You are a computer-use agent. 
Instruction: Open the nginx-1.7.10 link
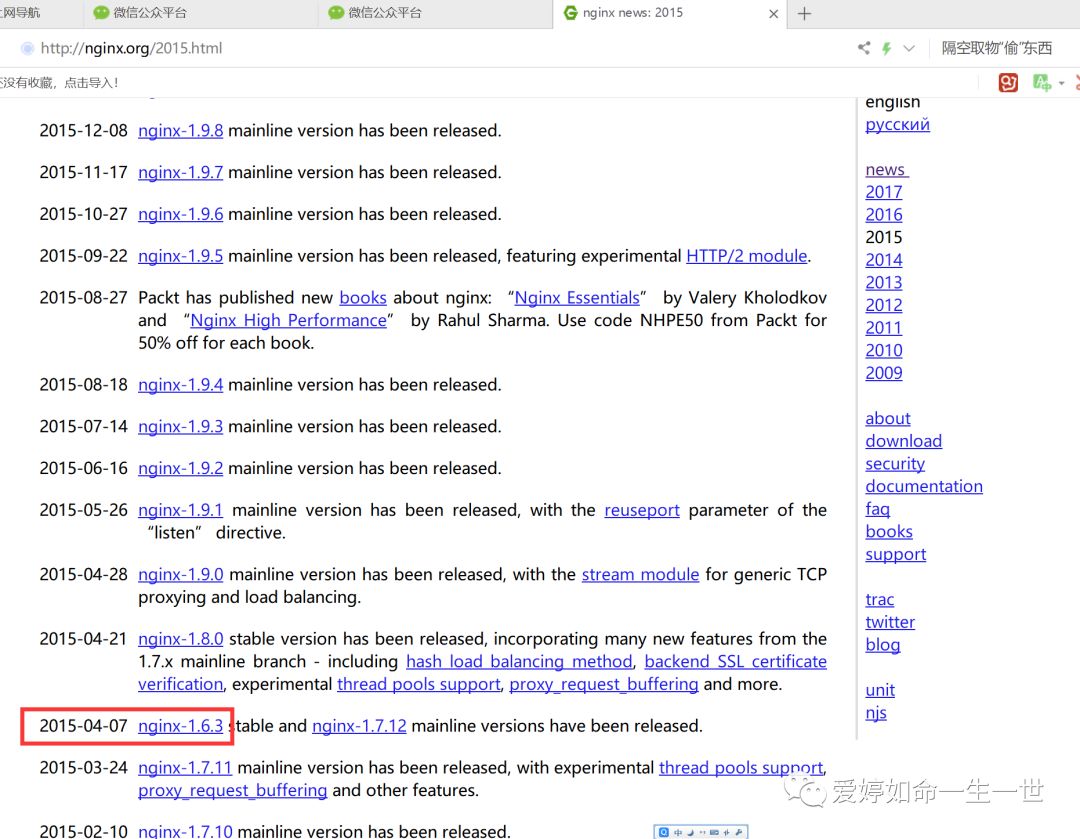click(x=185, y=831)
